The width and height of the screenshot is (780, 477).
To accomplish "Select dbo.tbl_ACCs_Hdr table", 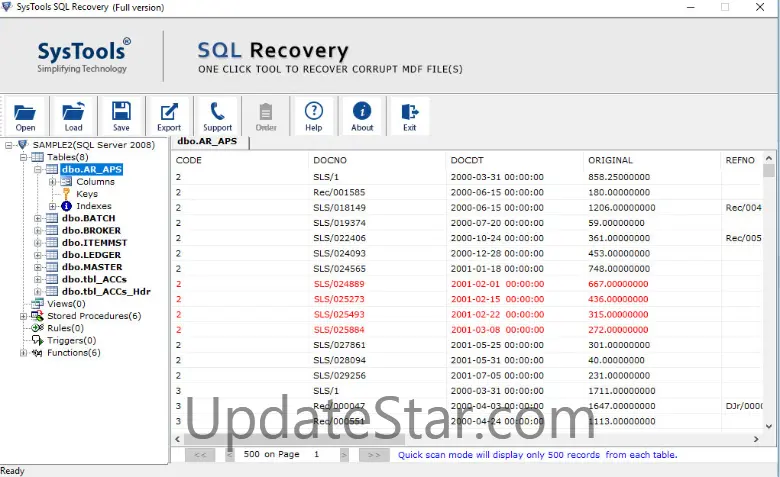I will (106, 291).
